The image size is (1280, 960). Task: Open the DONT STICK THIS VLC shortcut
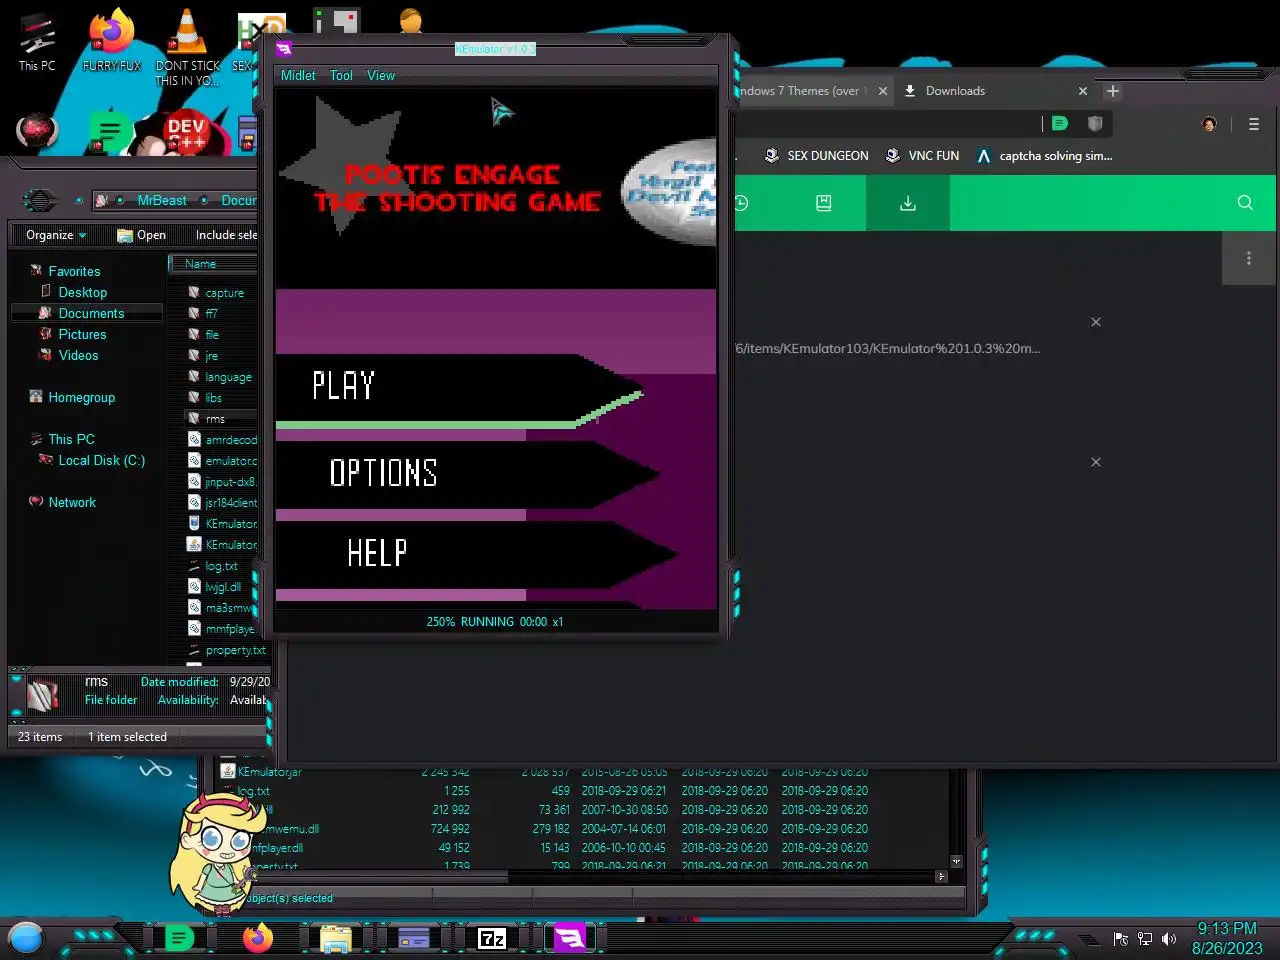(x=187, y=47)
